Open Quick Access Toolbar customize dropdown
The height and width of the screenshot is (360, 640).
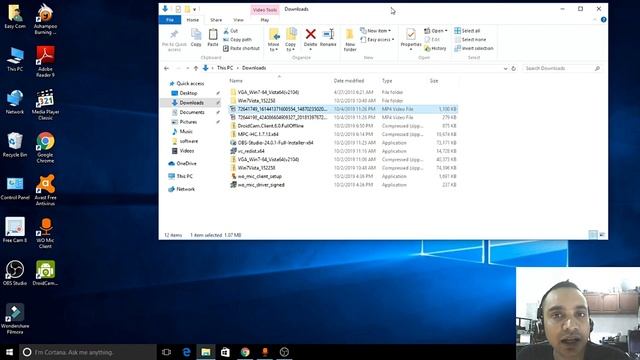[195, 9]
